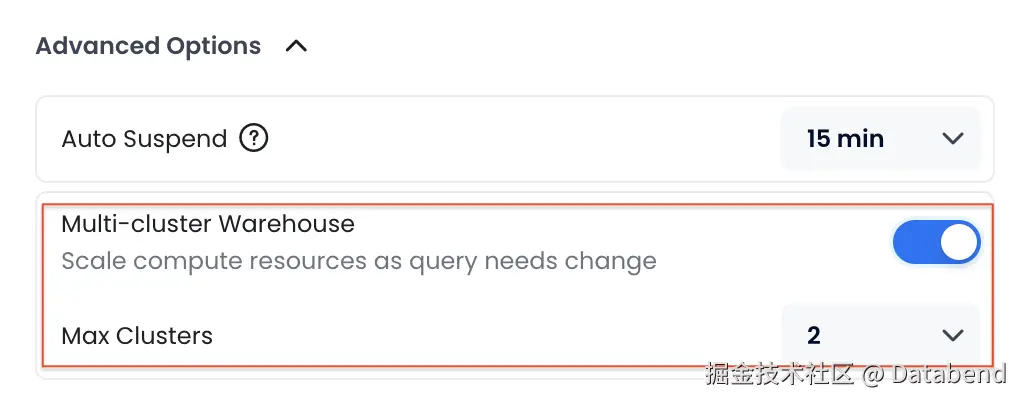1022x402 pixels.
Task: Click the blue track of the toggle switch
Action: tap(914, 243)
